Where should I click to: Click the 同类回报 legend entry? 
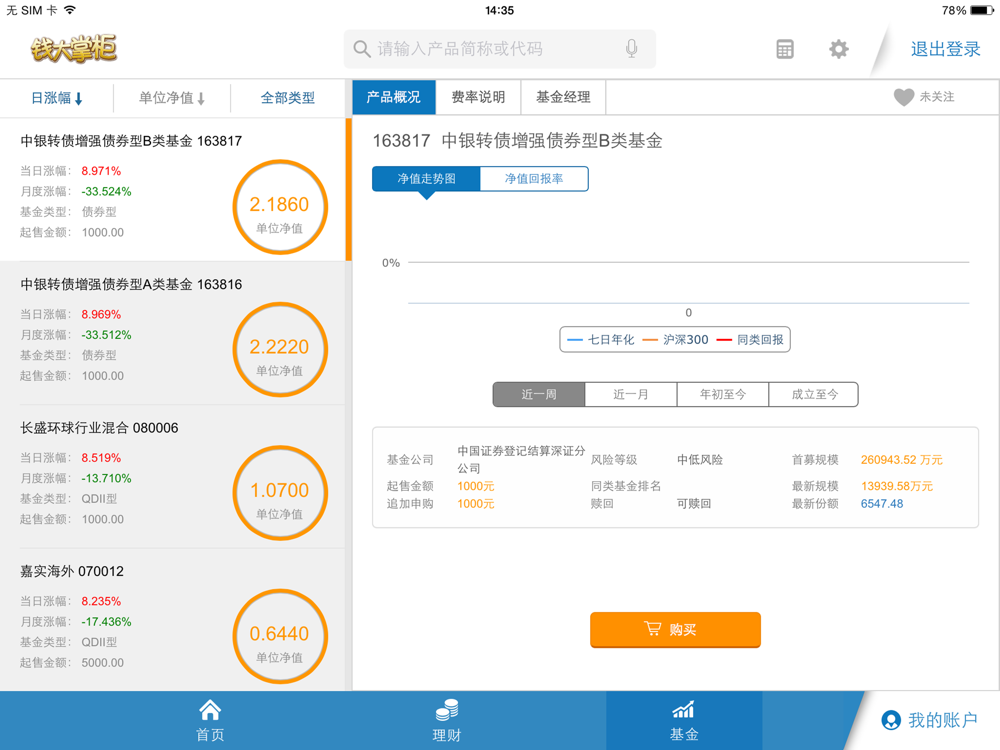[750, 340]
